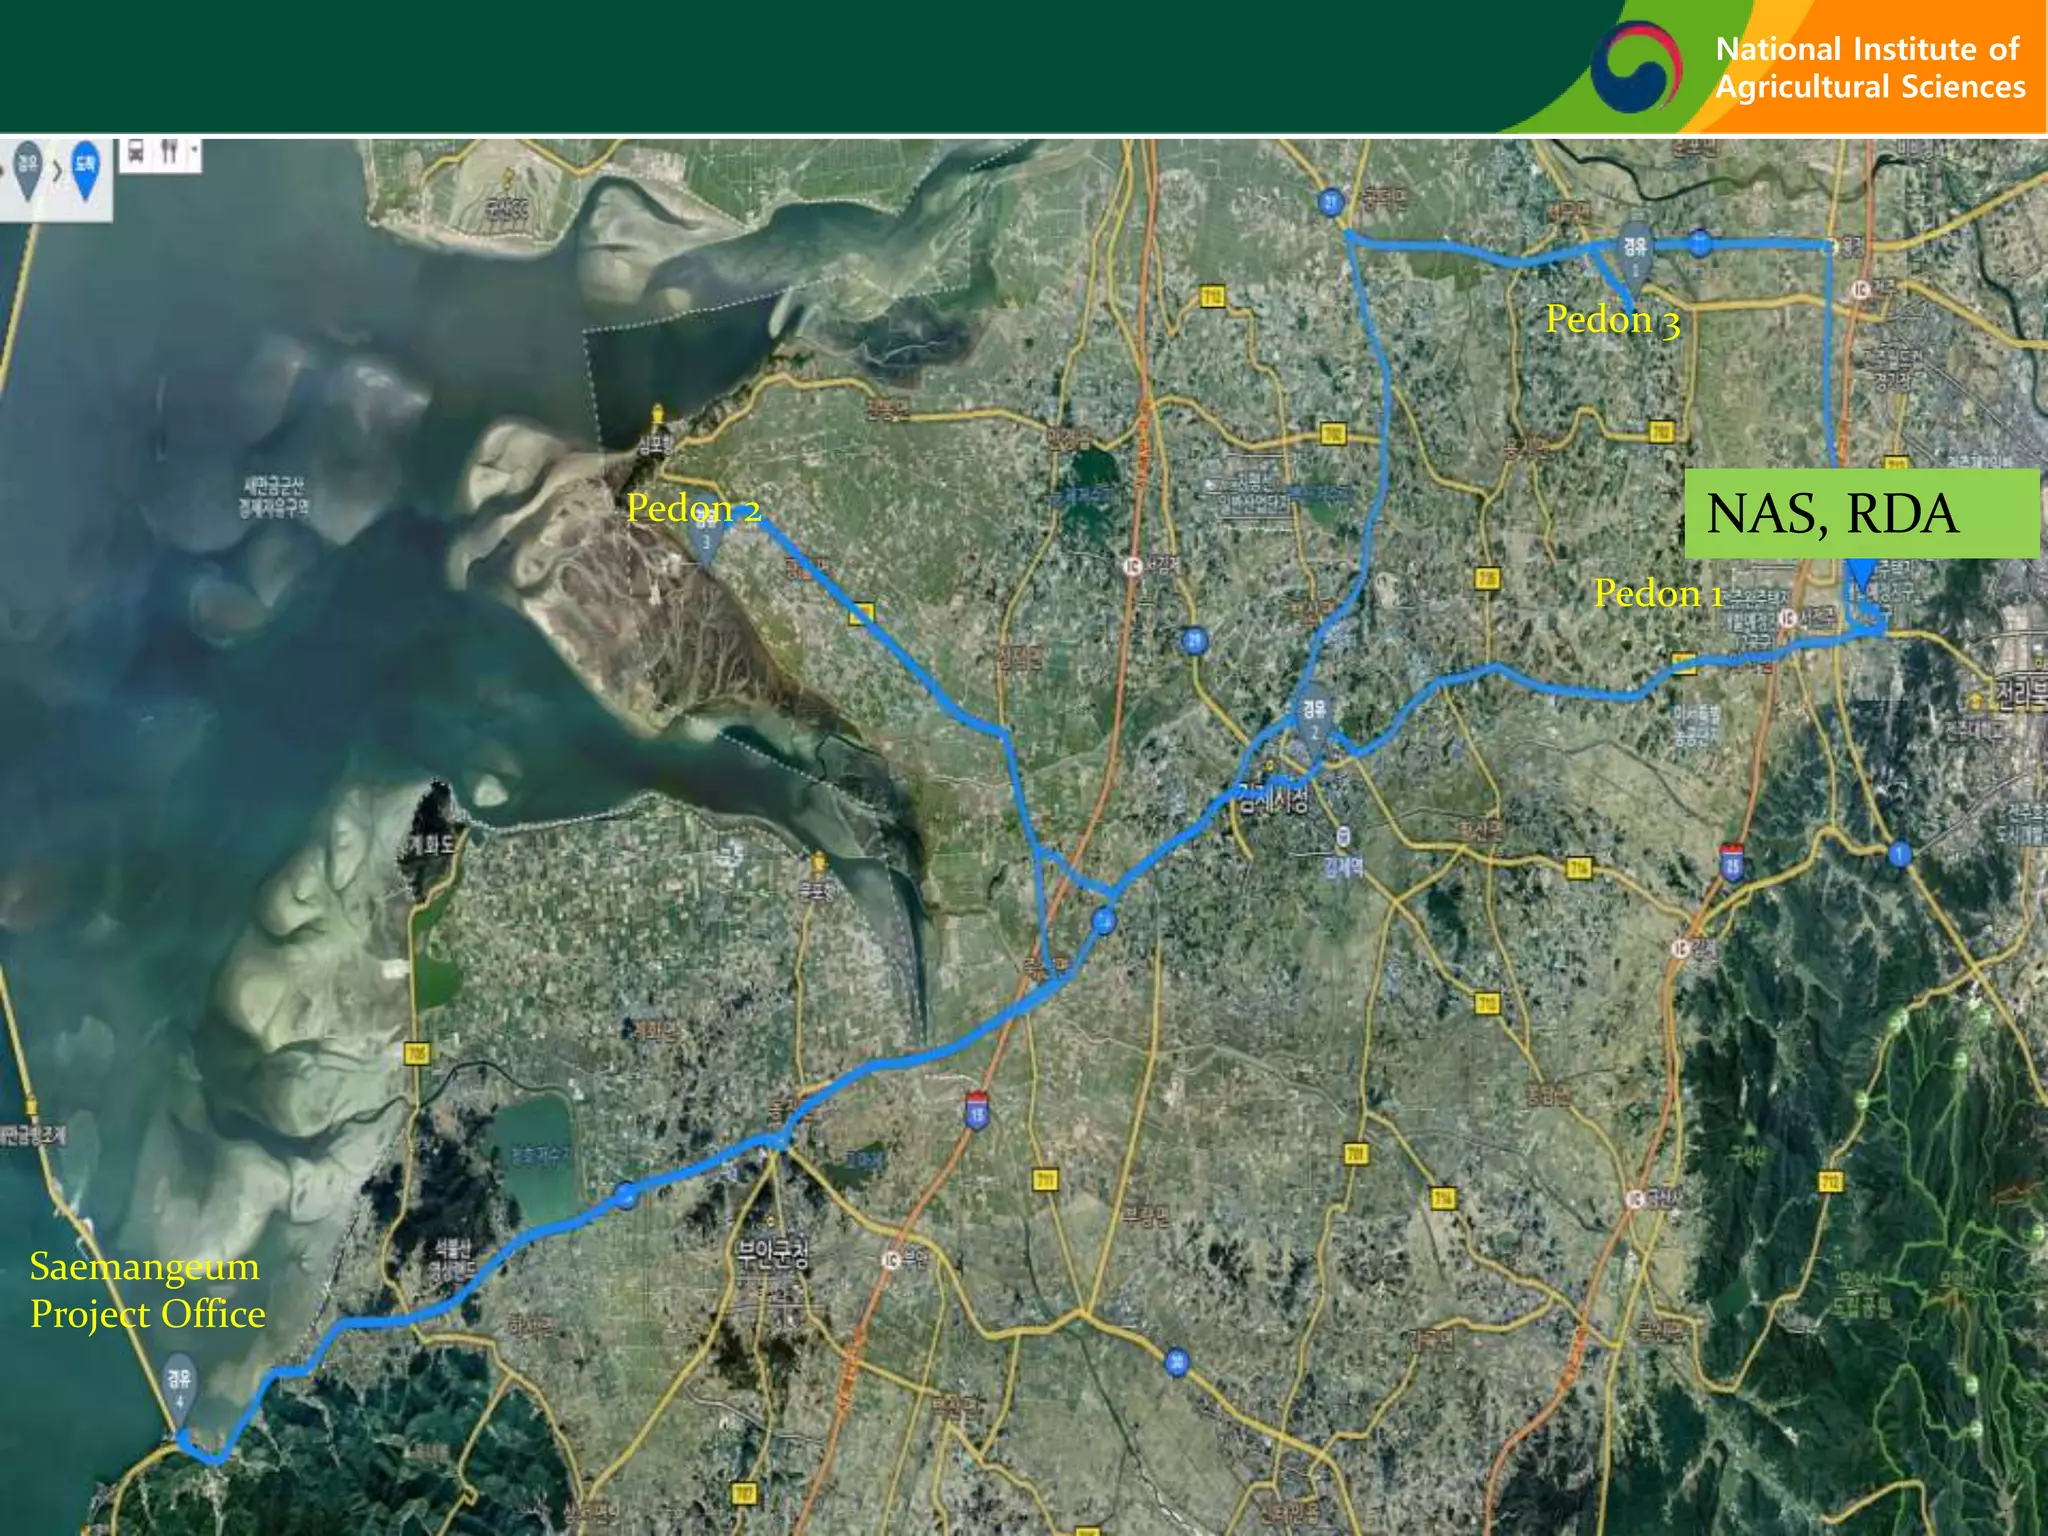Select the restaurant fork-and-knife icon
Screen dimensions: 2048x1536
click(x=169, y=153)
